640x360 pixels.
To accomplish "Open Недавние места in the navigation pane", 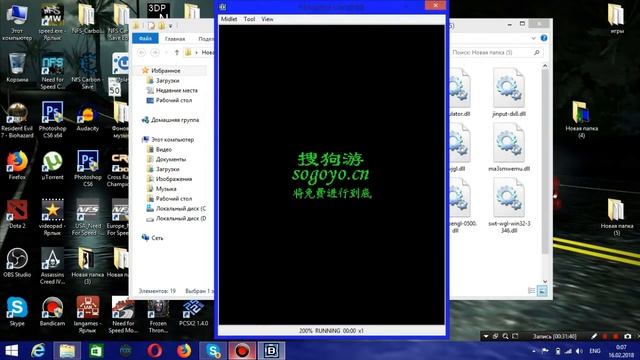I will (x=176, y=90).
